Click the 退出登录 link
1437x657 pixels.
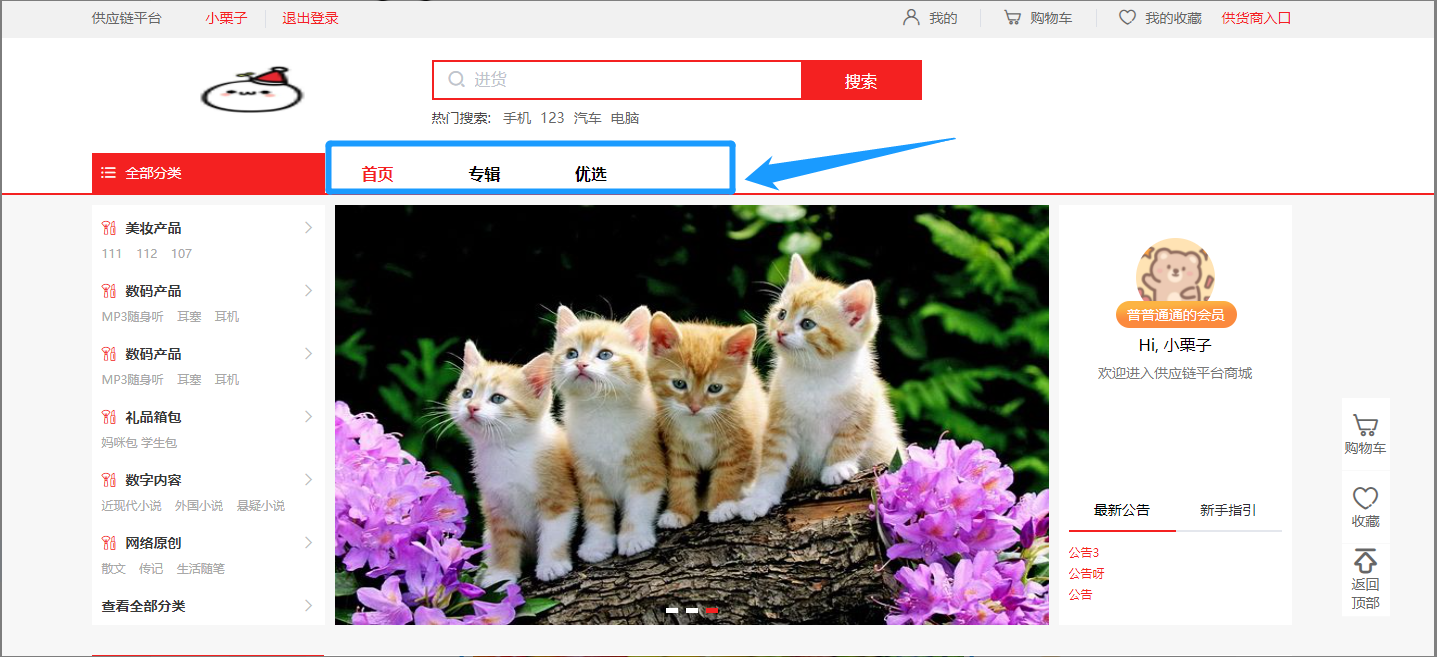point(310,18)
